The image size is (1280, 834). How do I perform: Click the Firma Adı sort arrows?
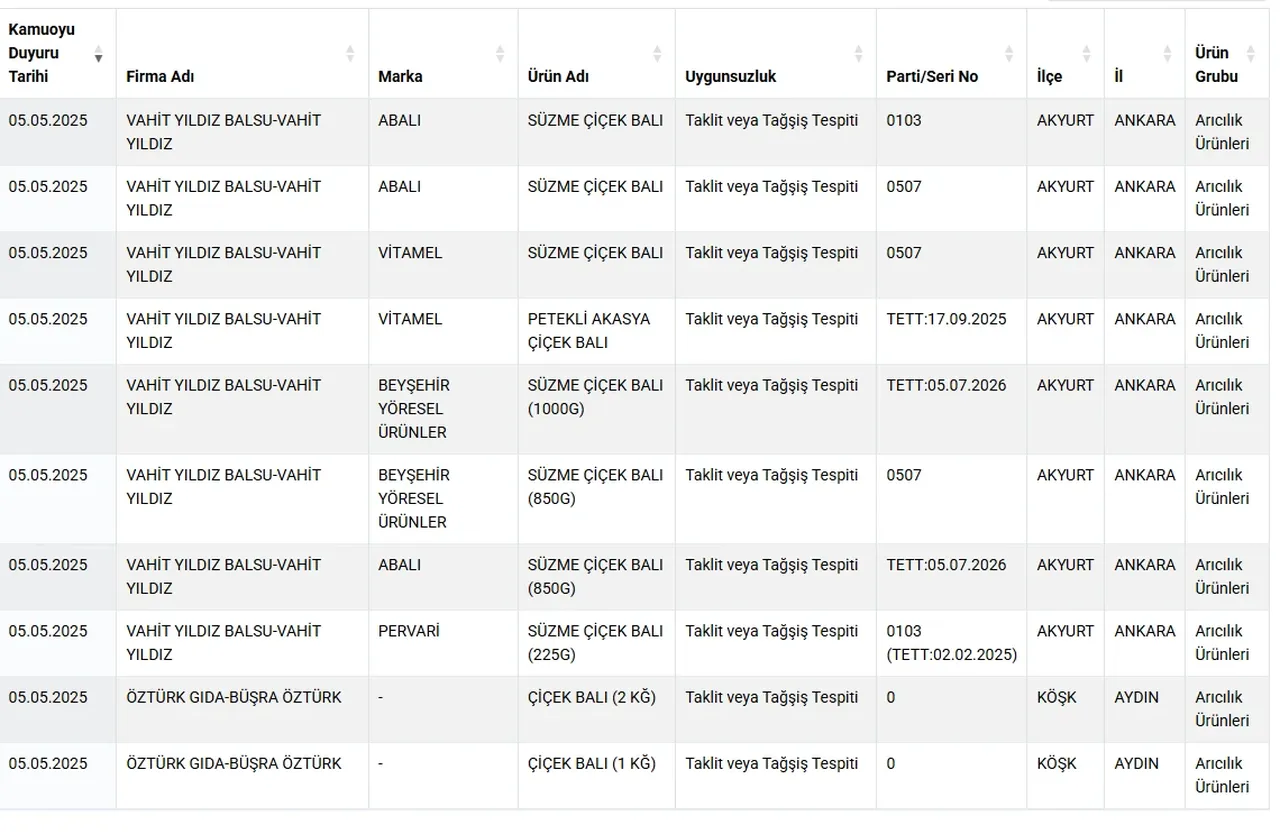[350, 54]
